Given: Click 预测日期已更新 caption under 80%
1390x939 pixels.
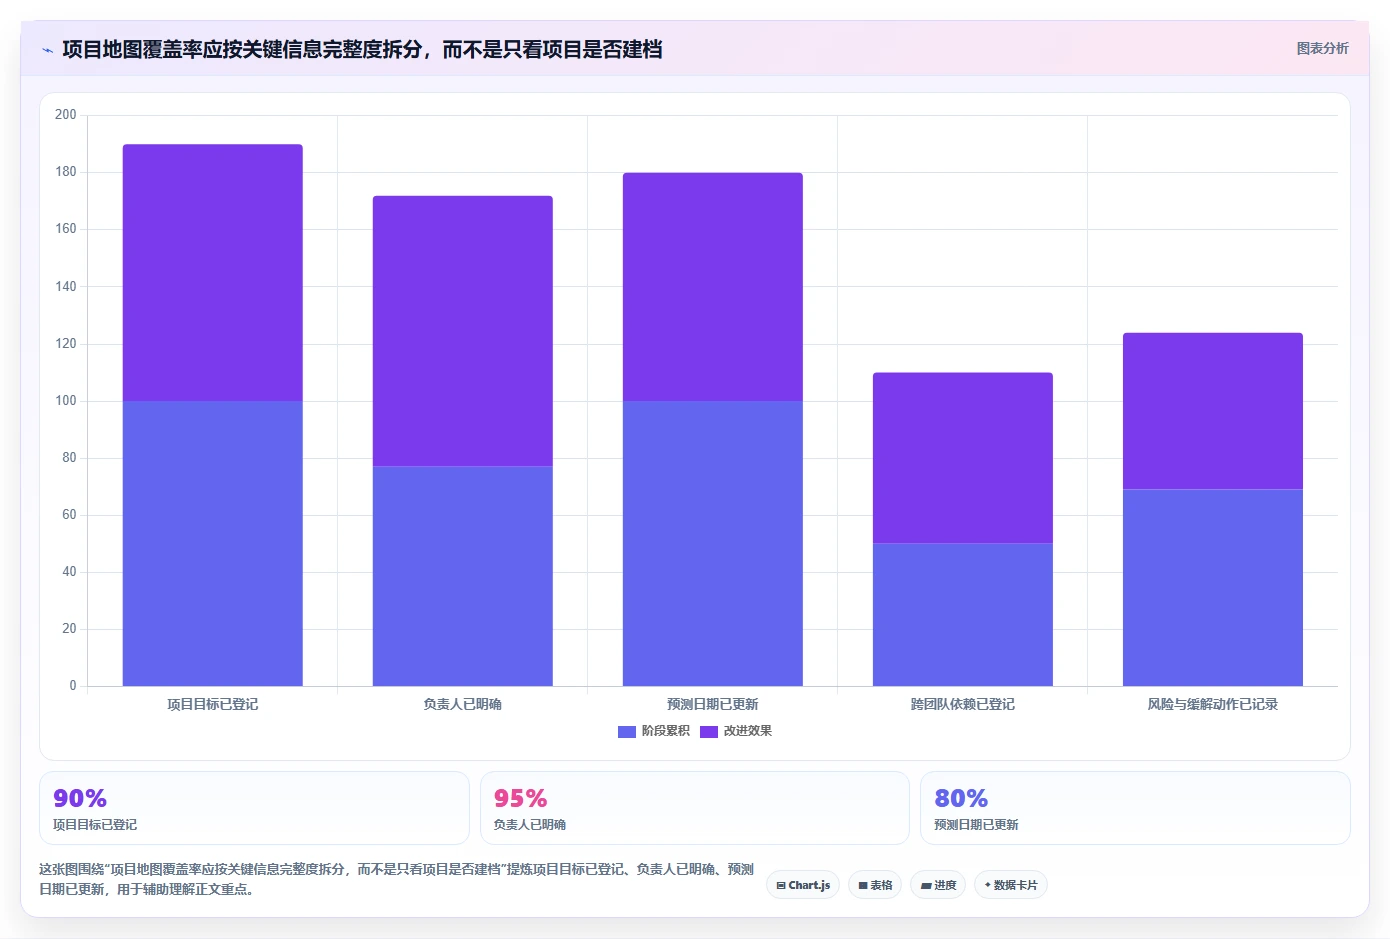Looking at the screenshot, I should point(976,825).
